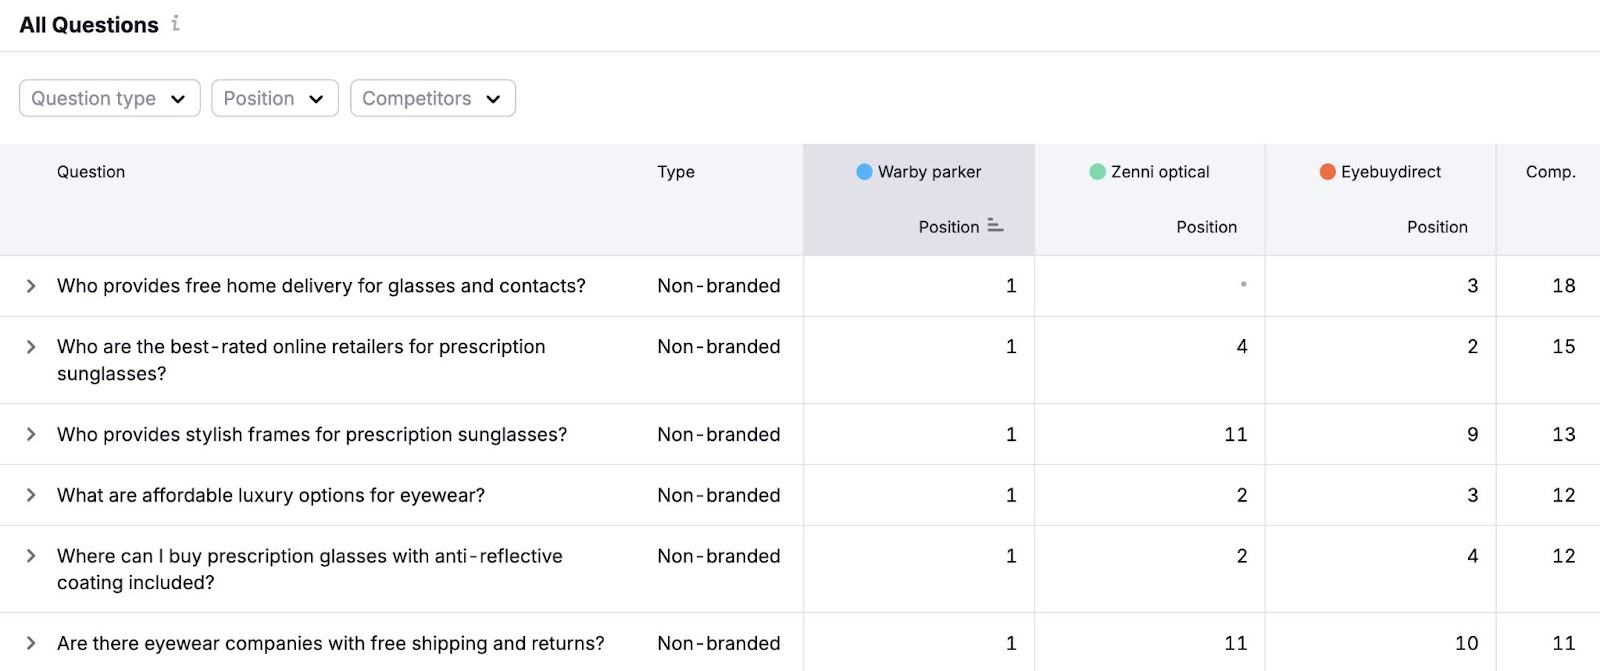The width and height of the screenshot is (1600, 671).
Task: Expand the stylish frames question row
Action: tap(31, 434)
